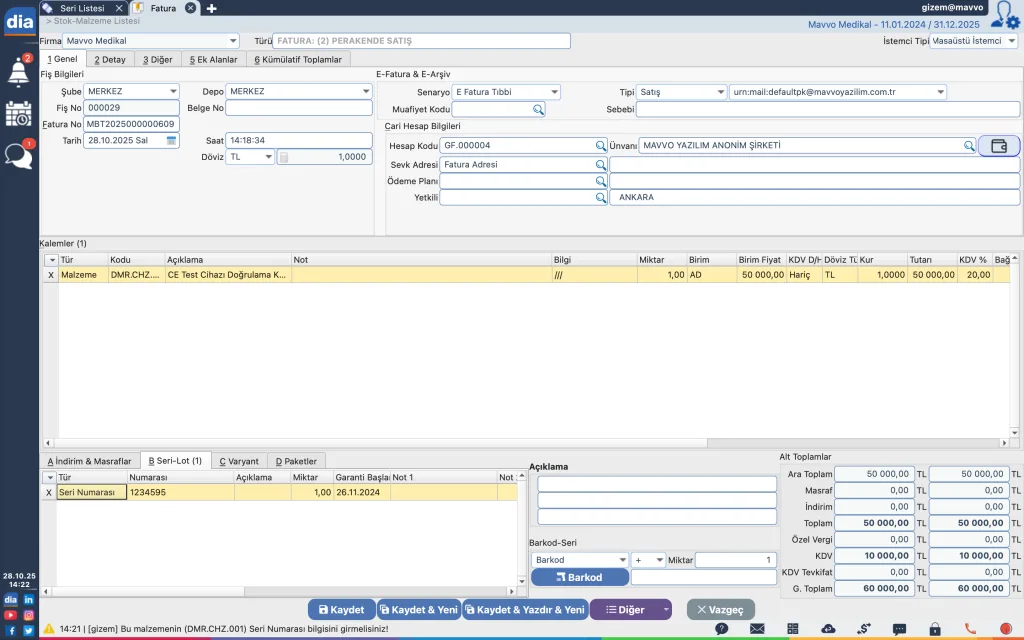Add a new tab with plus icon

coord(211,8)
